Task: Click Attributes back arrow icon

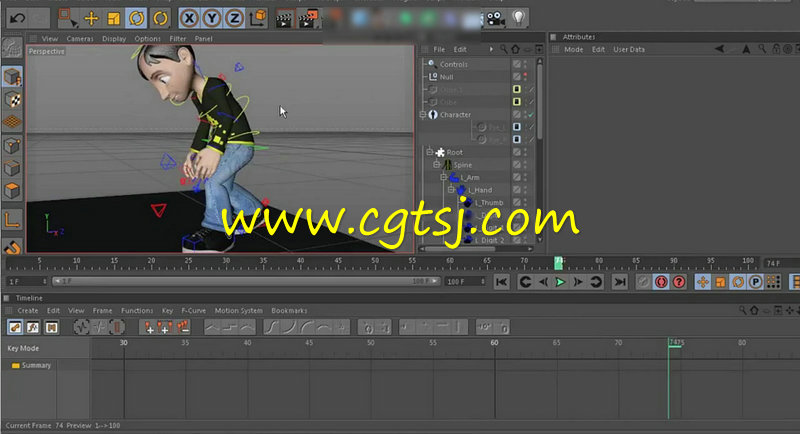Action: tap(719, 49)
